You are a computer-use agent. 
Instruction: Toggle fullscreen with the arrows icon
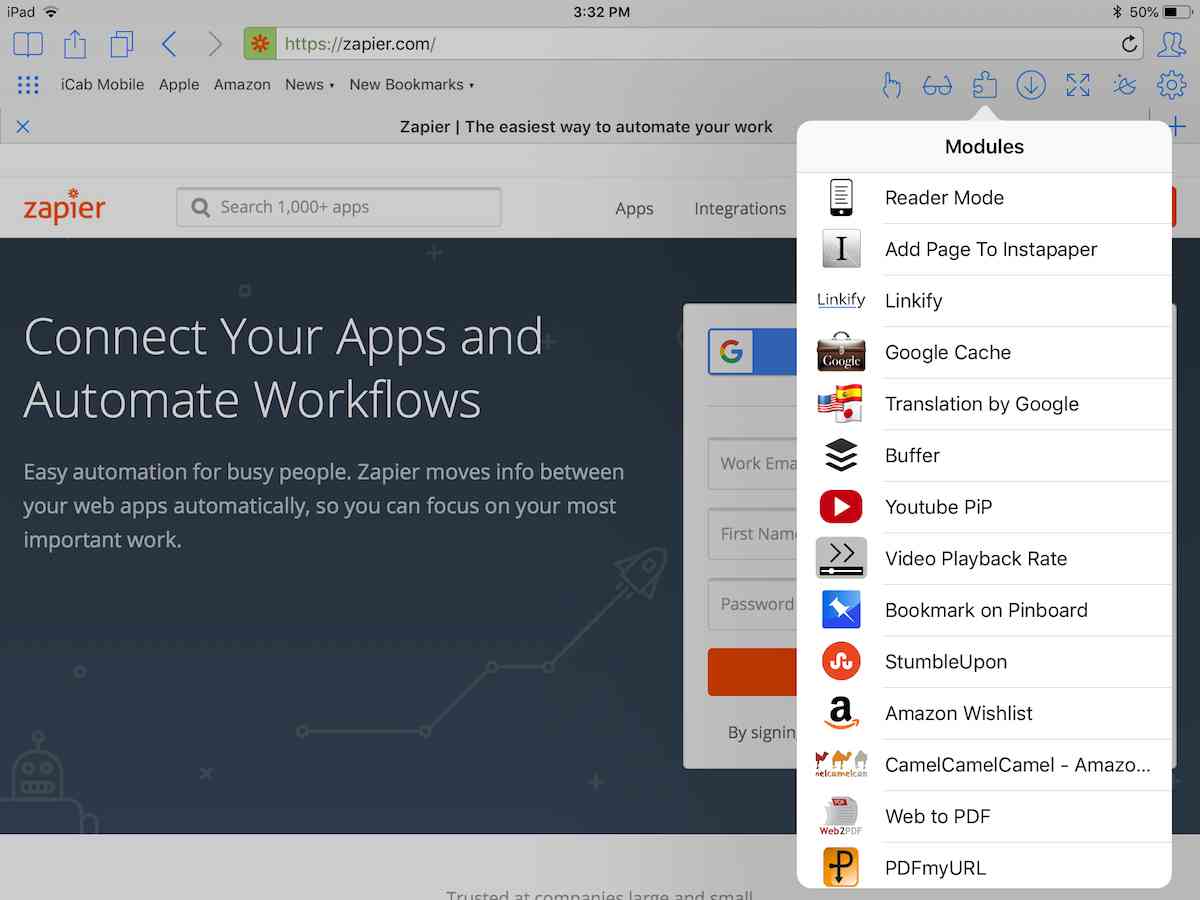[1078, 85]
